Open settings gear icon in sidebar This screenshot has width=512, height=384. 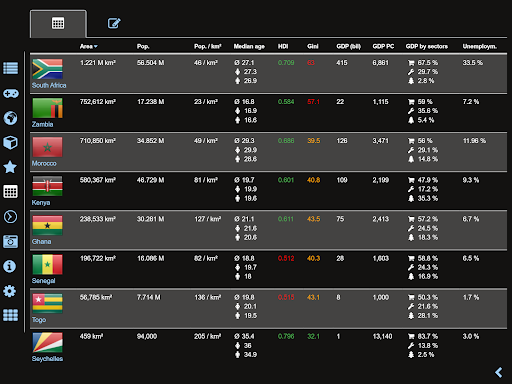tap(9, 291)
